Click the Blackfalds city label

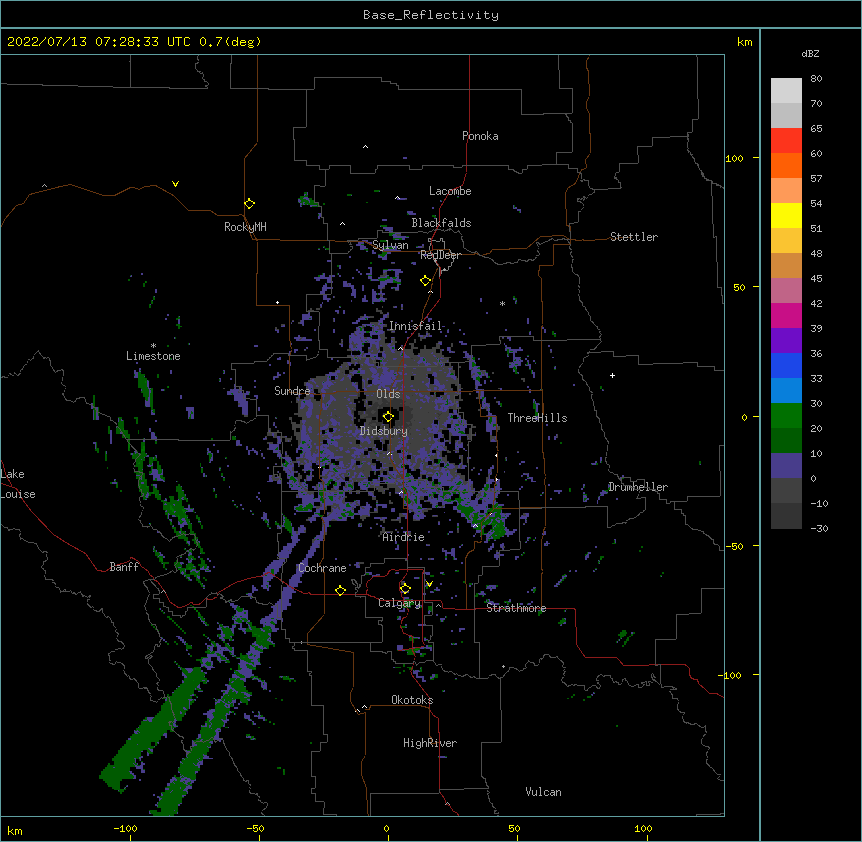click(x=441, y=223)
